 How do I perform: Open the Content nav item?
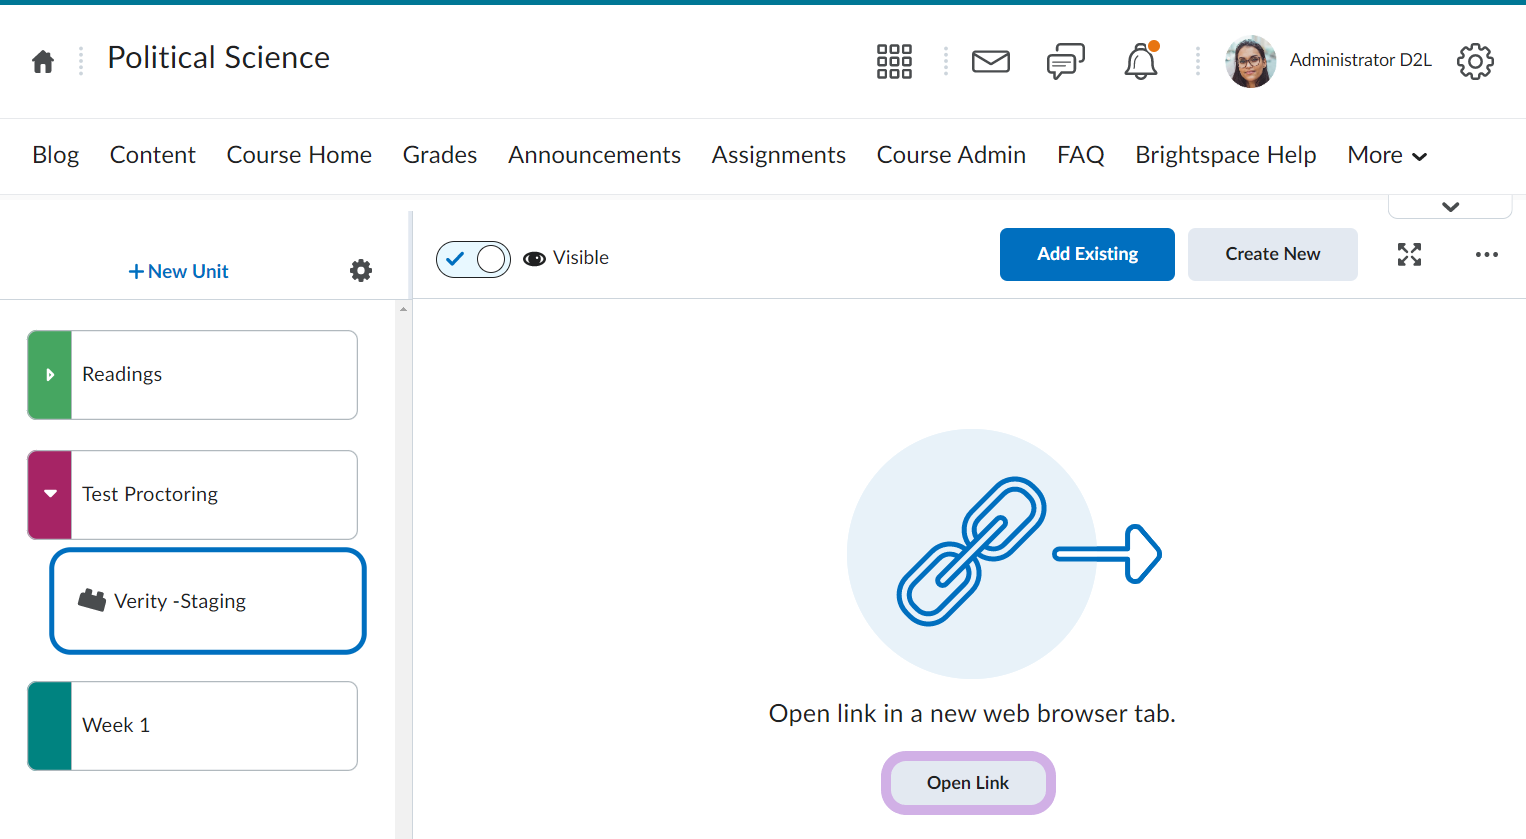coord(153,155)
